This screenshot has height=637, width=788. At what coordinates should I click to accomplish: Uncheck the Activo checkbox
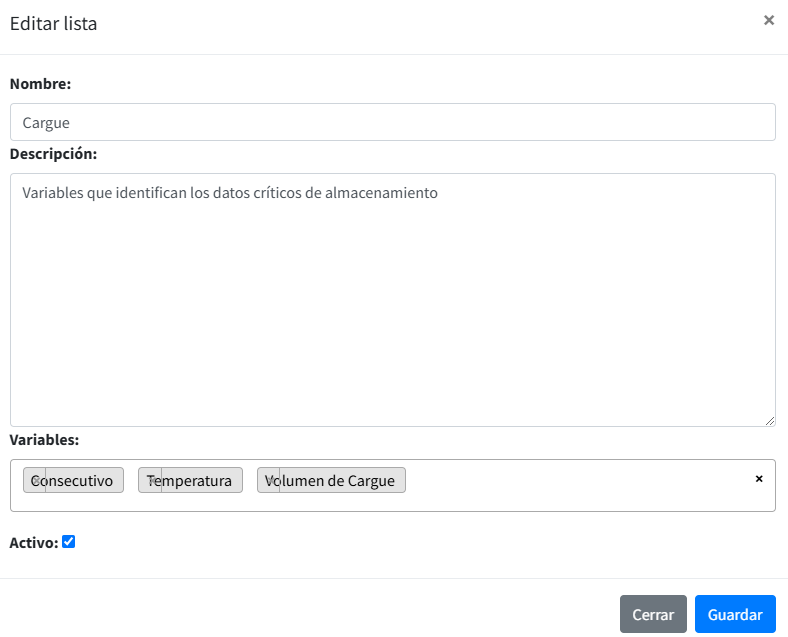[68, 542]
